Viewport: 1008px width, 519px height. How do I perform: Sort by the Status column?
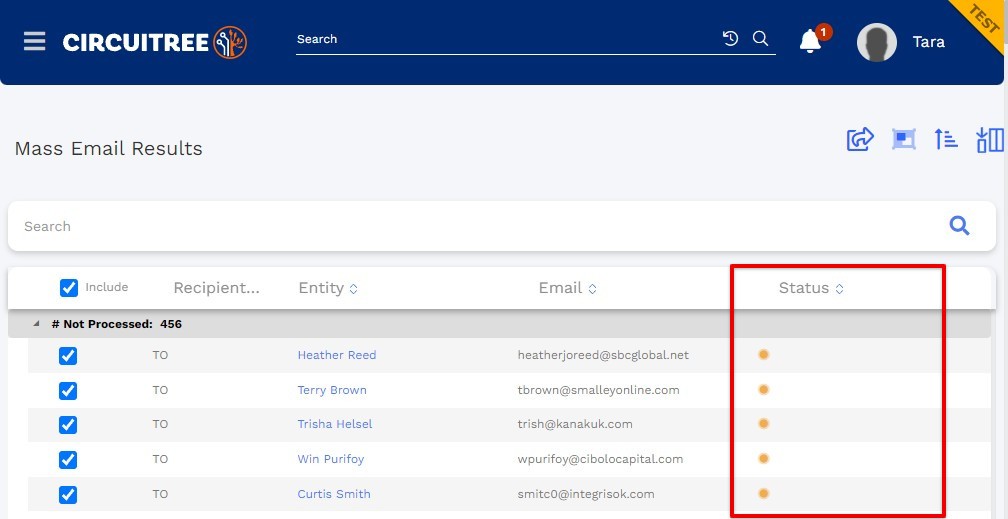[811, 288]
